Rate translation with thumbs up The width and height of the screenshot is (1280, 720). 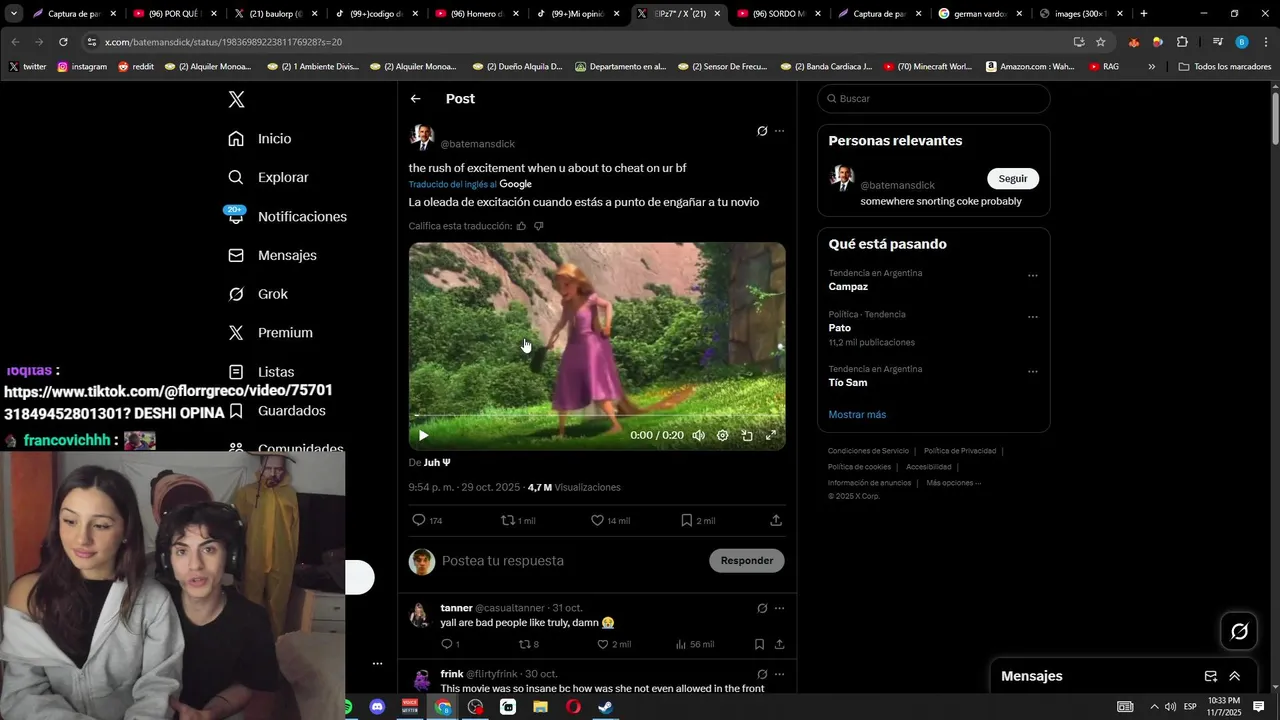pyautogui.click(x=521, y=226)
